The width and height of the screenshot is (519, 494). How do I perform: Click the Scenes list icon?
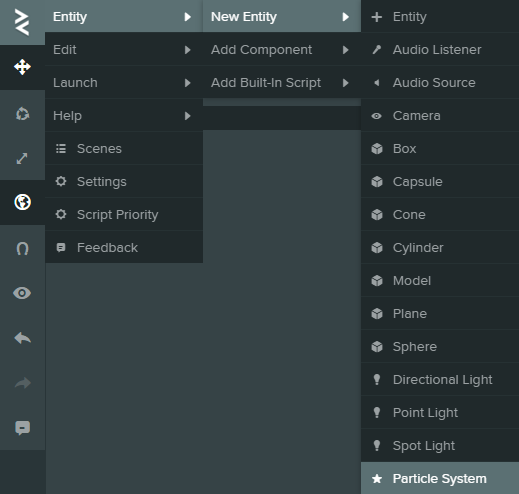(x=61, y=148)
